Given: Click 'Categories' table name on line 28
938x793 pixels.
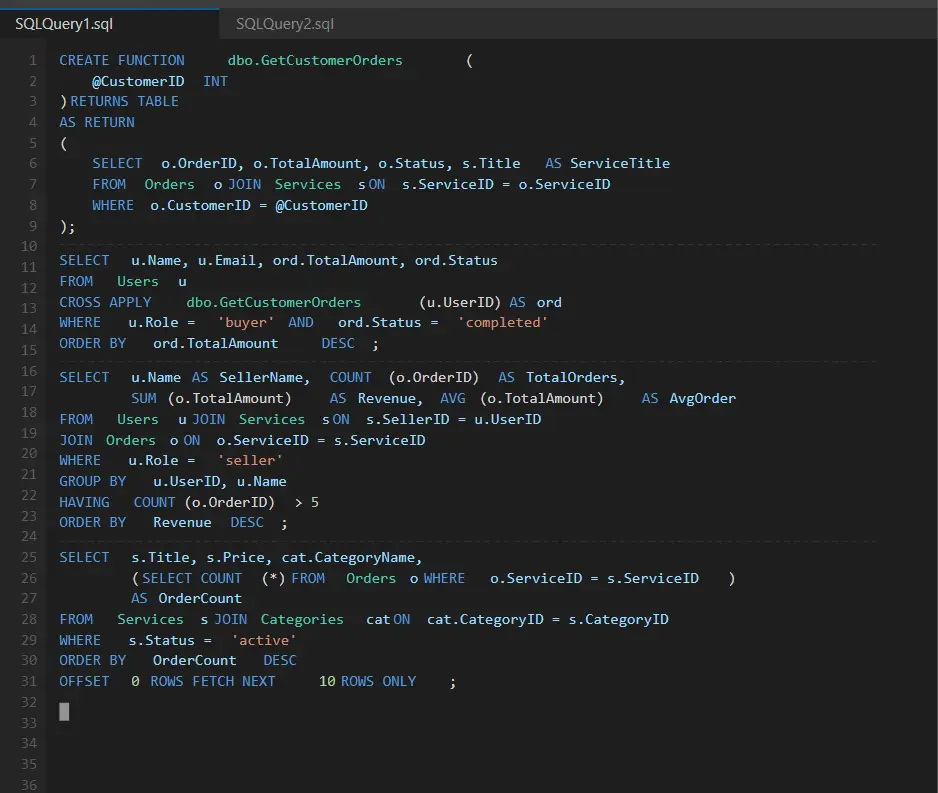Looking at the screenshot, I should pos(302,620).
